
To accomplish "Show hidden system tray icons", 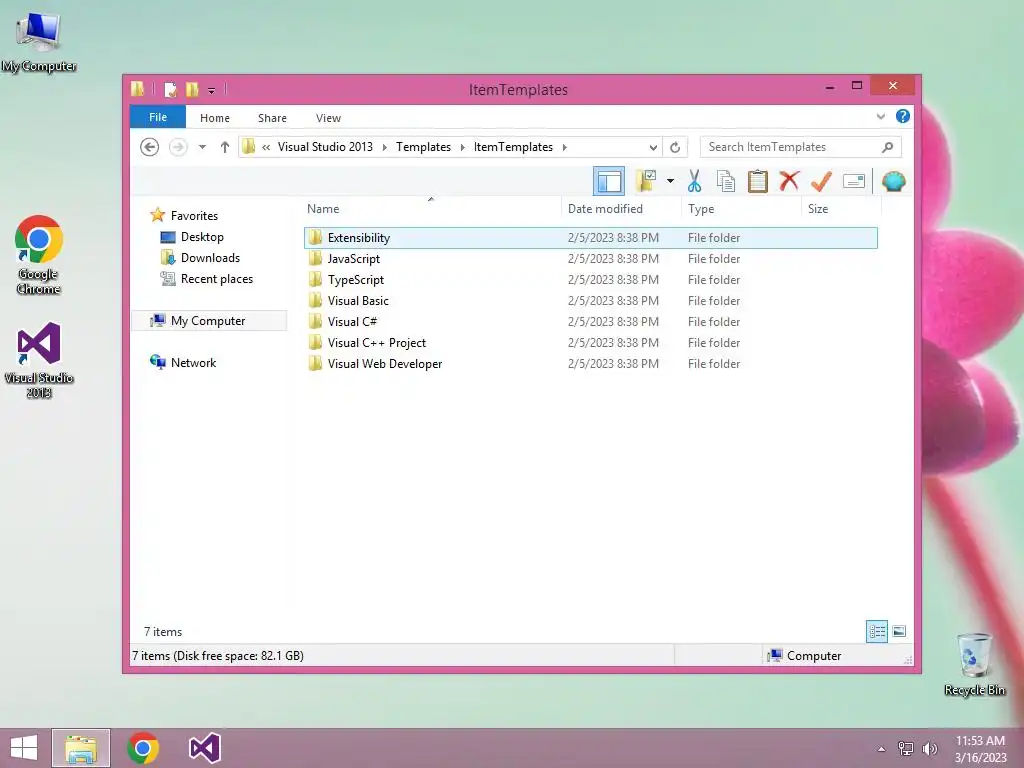I will [x=882, y=749].
